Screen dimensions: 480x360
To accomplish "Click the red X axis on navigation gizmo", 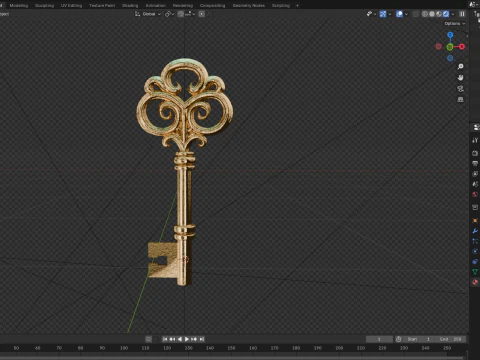I will (462, 47).
